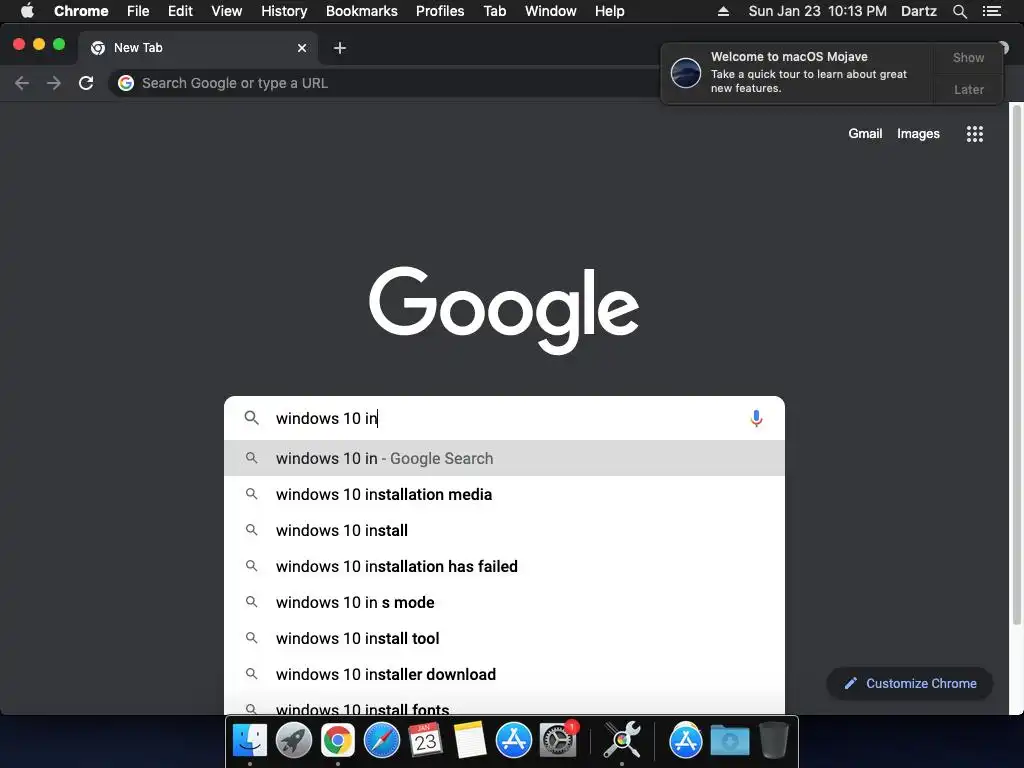Select suggestion 'windows 10 install tool'
This screenshot has width=1024, height=768.
pyautogui.click(x=504, y=638)
